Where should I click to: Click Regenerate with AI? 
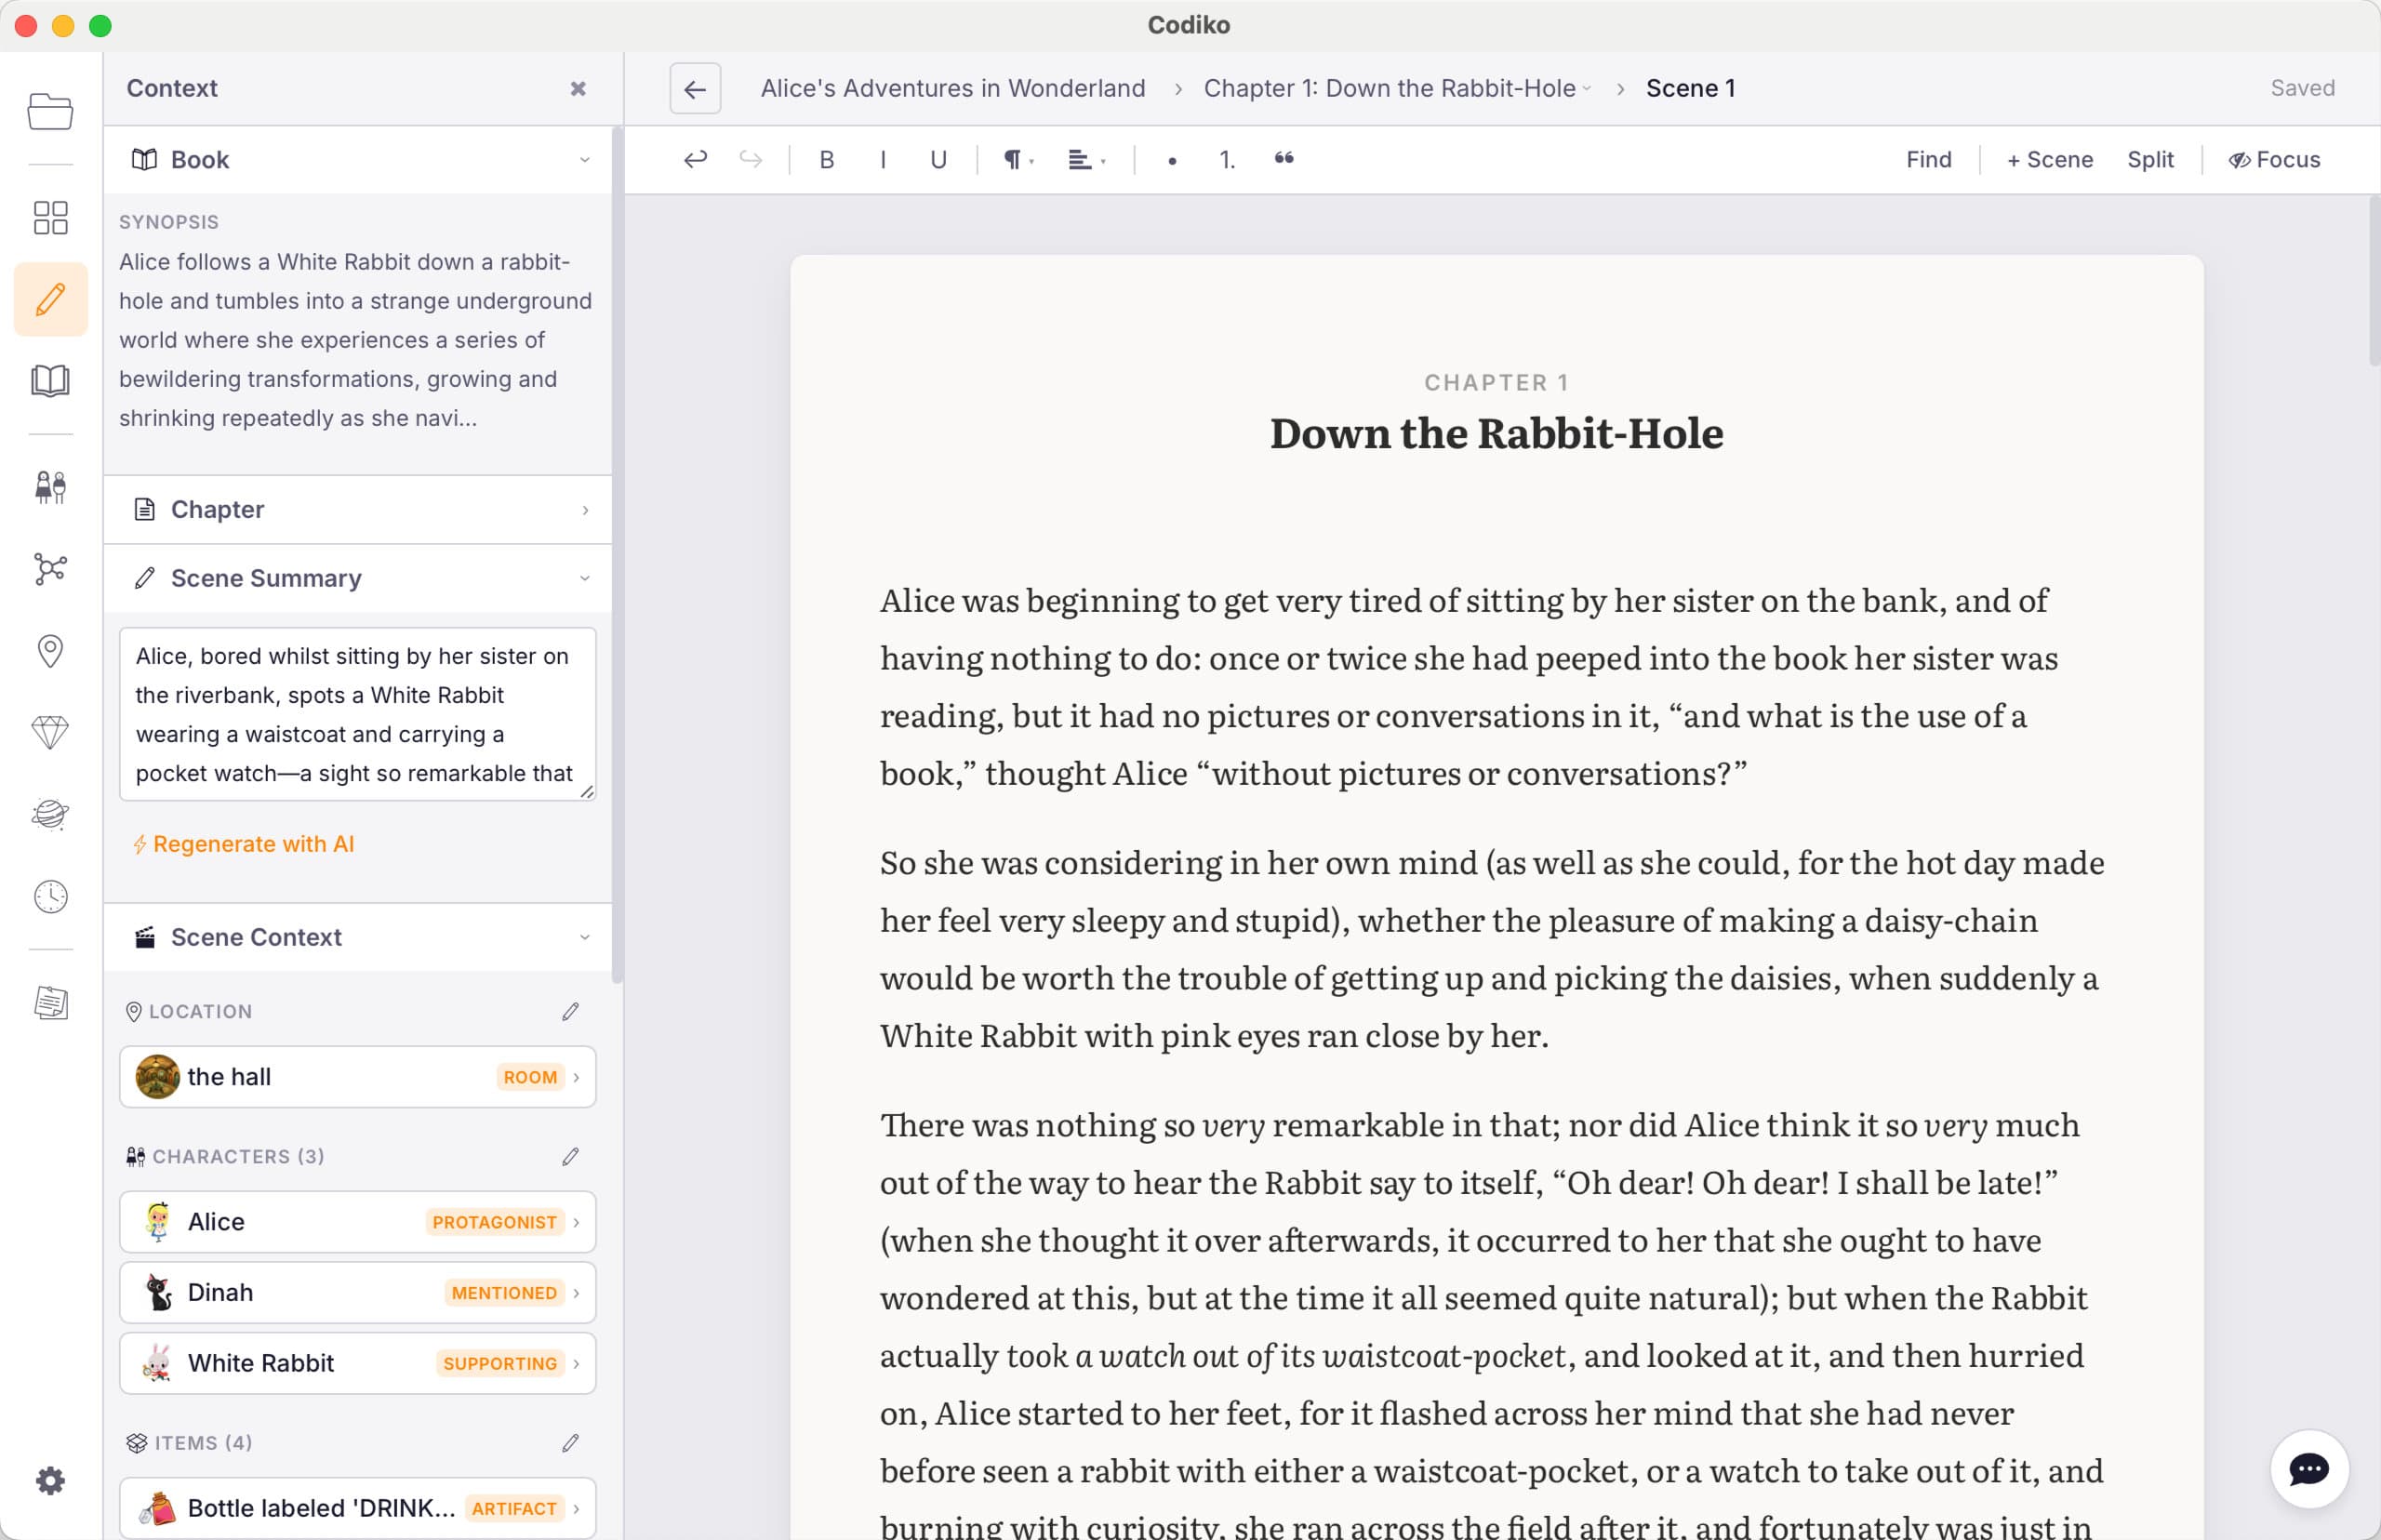(244, 843)
